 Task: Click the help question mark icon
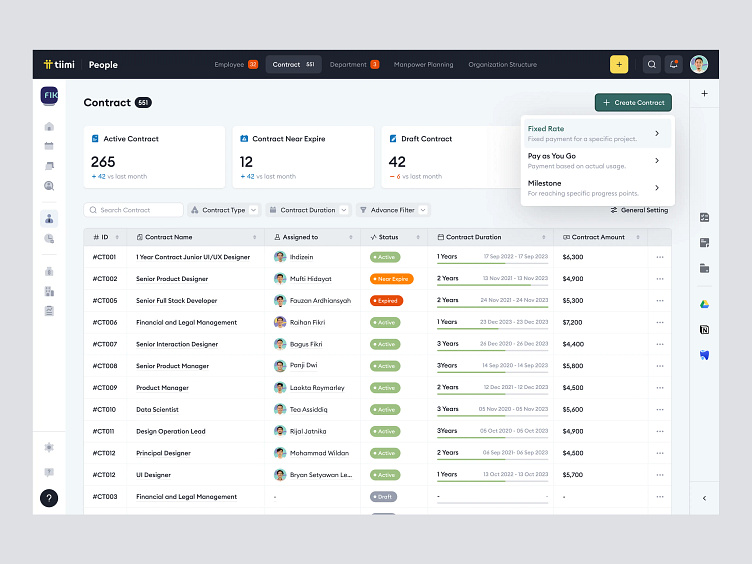point(49,497)
